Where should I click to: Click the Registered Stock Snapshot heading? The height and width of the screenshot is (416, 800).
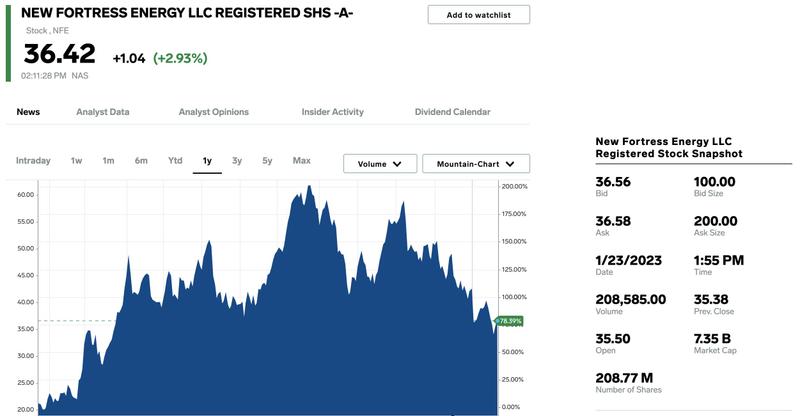click(669, 148)
